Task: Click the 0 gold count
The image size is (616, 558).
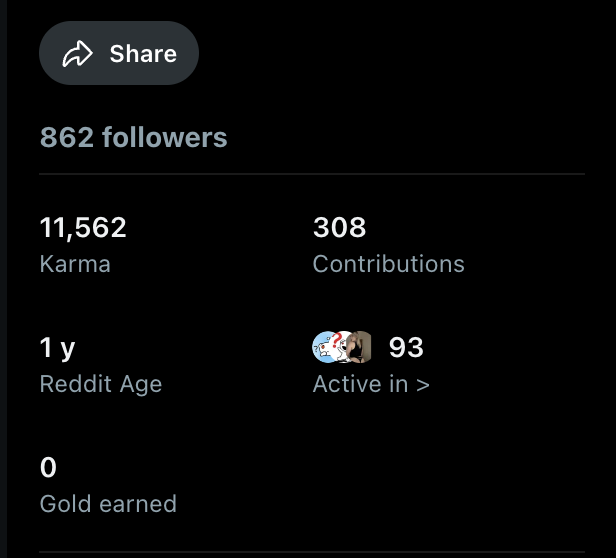Action: (x=48, y=467)
